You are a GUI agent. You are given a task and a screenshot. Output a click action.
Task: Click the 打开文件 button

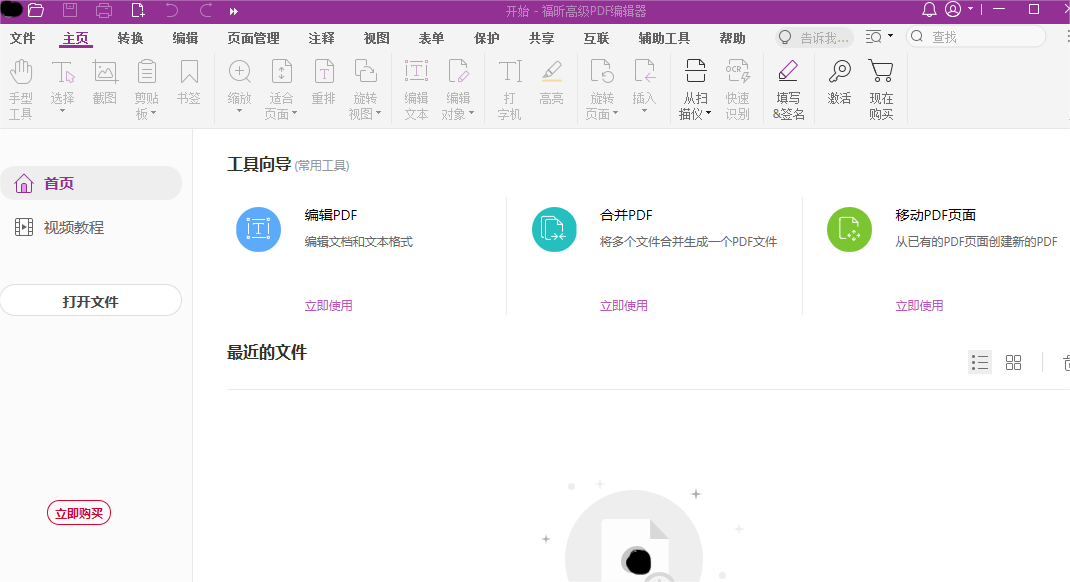[91, 300]
